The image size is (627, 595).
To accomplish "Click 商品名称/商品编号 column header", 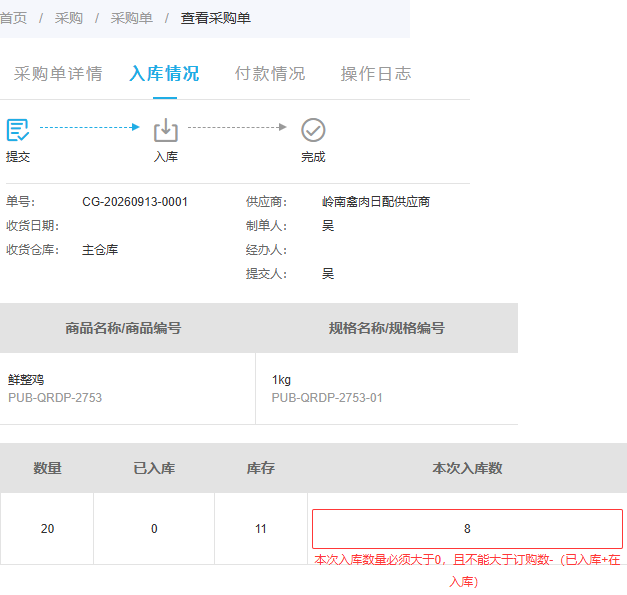I will click(x=123, y=328).
